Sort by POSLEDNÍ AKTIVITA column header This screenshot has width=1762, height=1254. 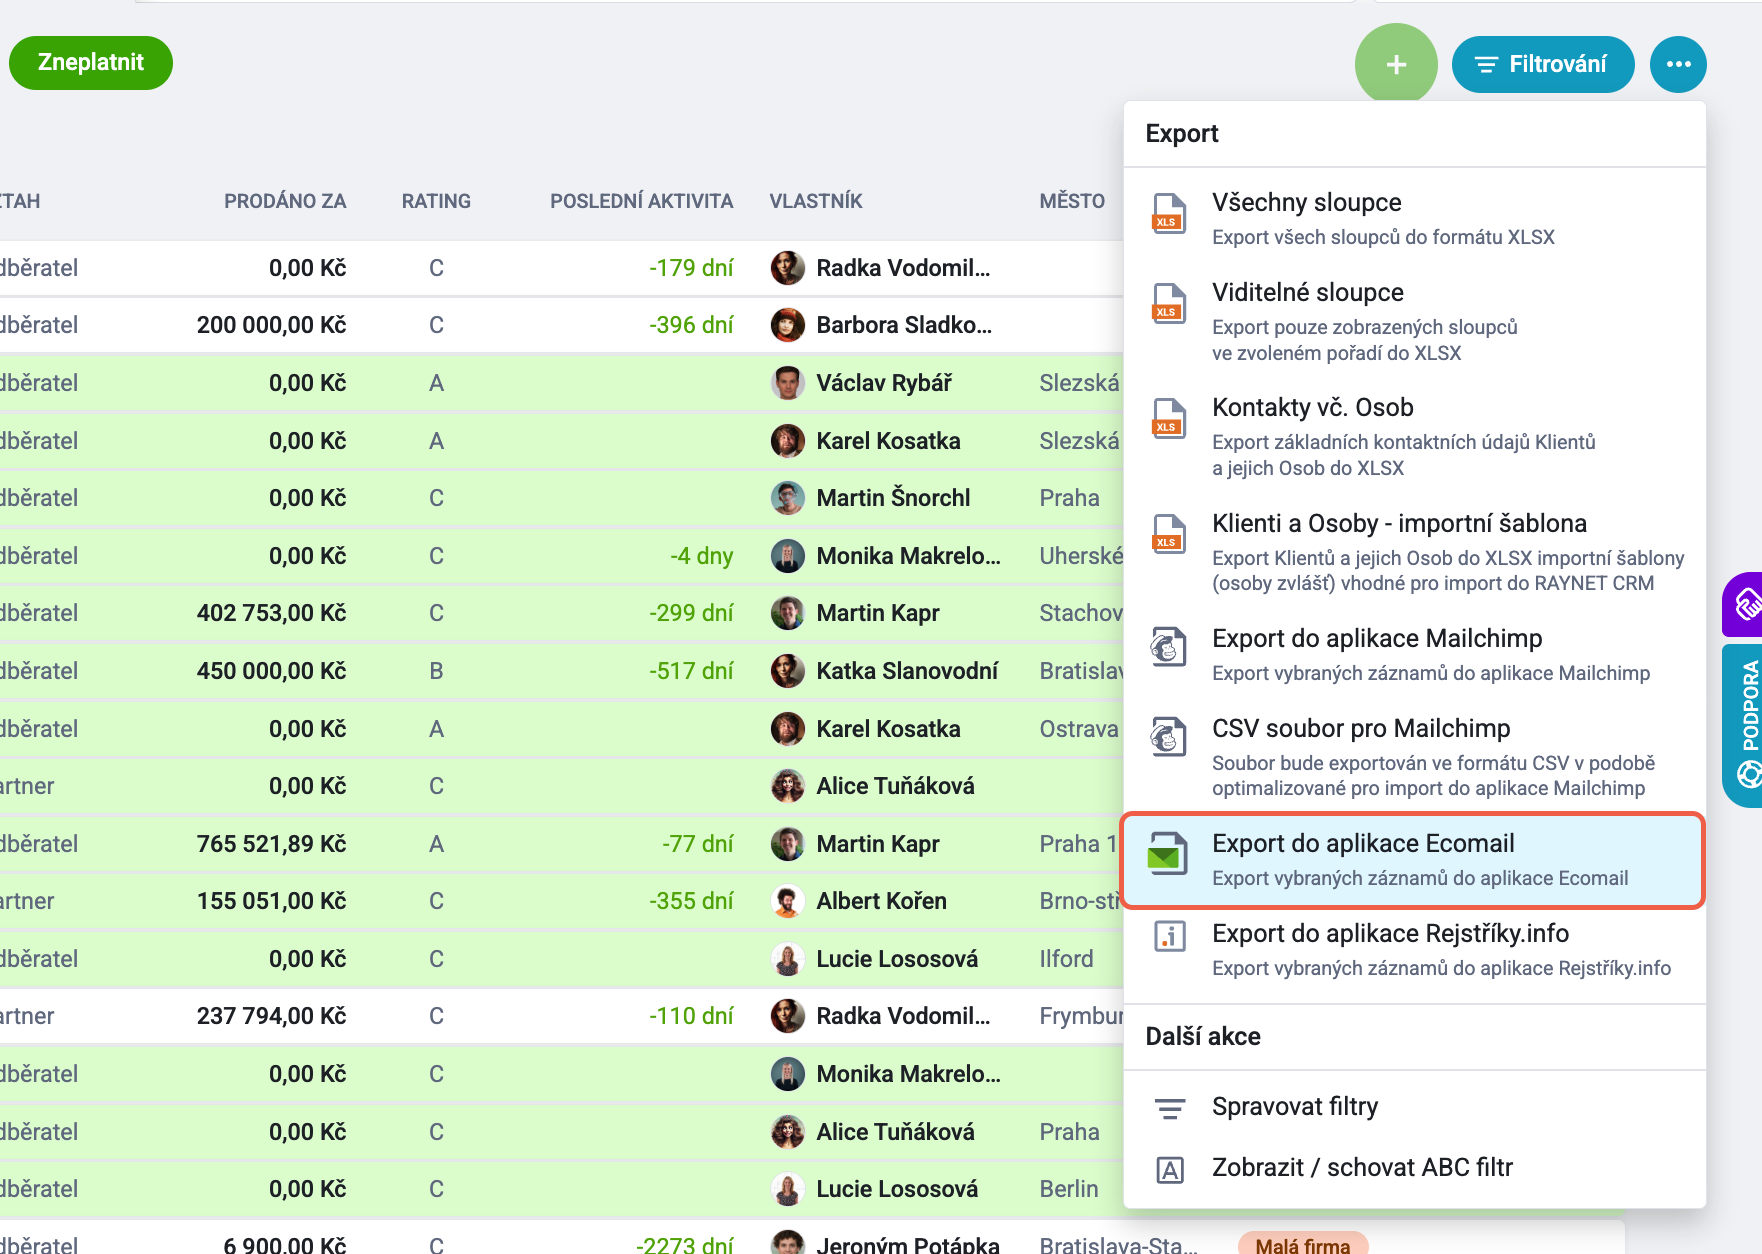coord(641,201)
